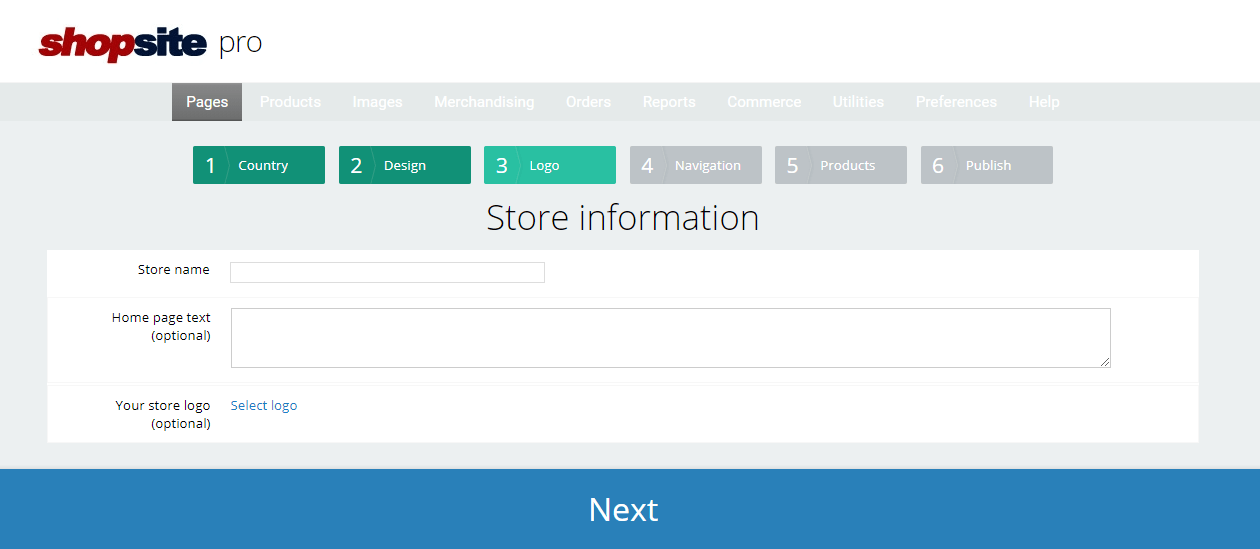
Task: Jump to wizard step 5 Products
Action: click(841, 165)
